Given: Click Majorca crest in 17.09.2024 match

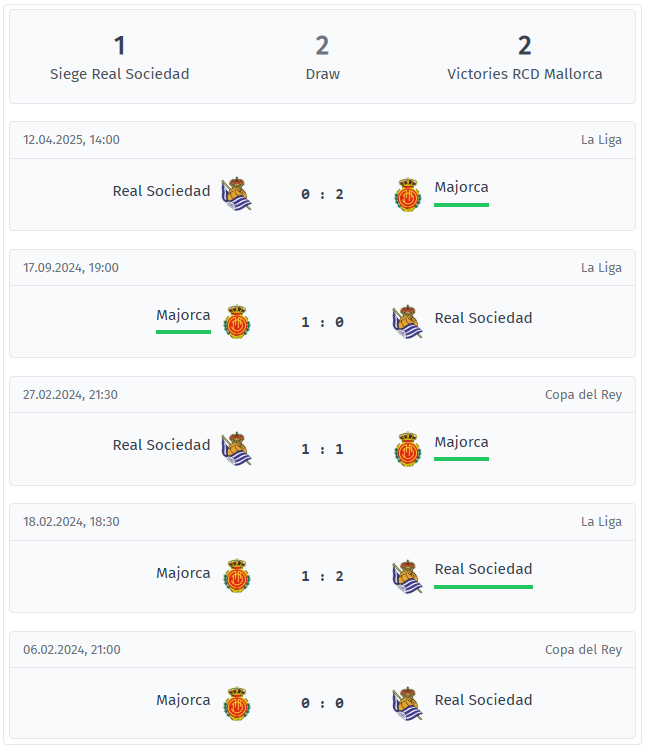Looking at the screenshot, I should [237, 322].
